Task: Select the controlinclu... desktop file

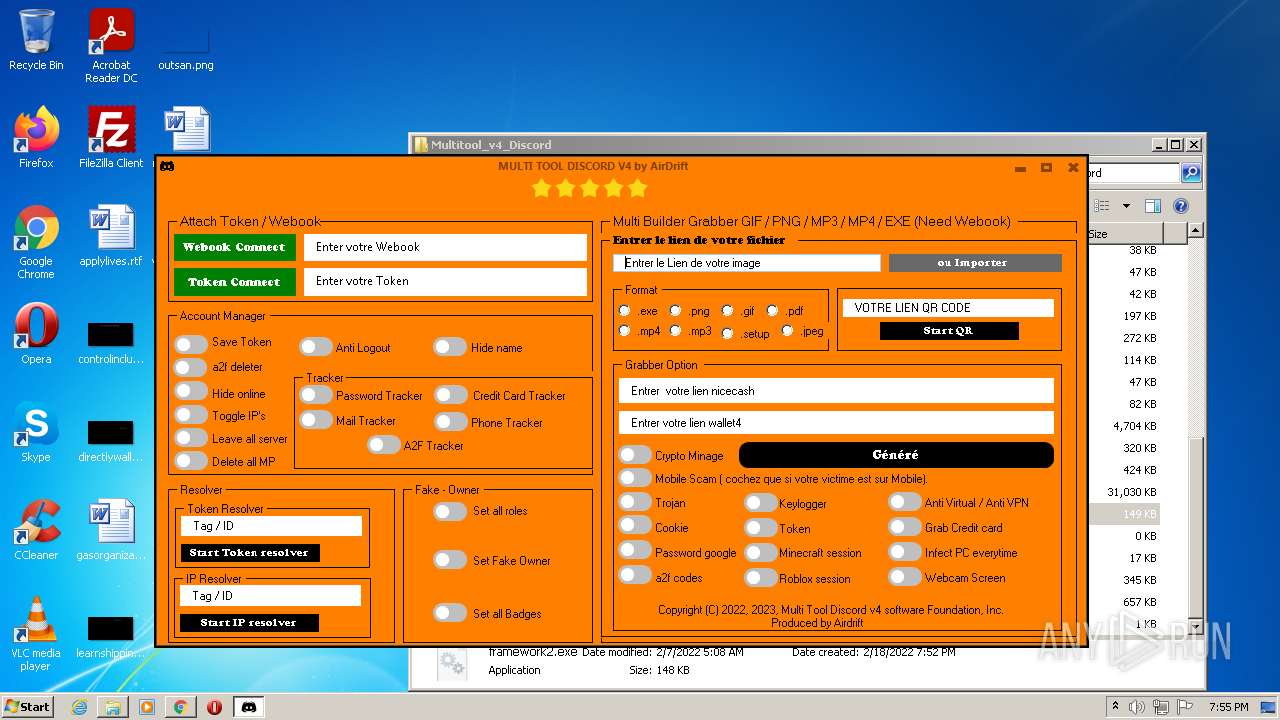Action: click(111, 343)
